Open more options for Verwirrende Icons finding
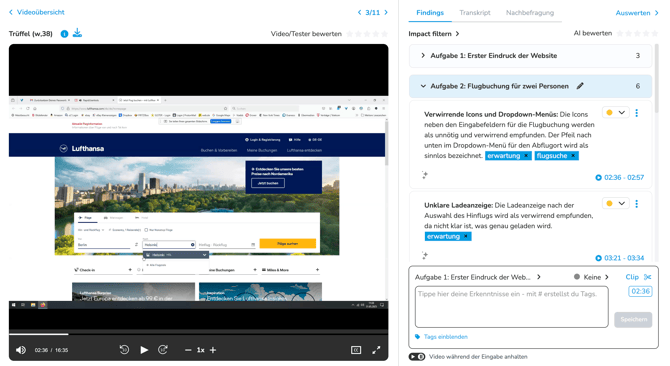 click(637, 113)
